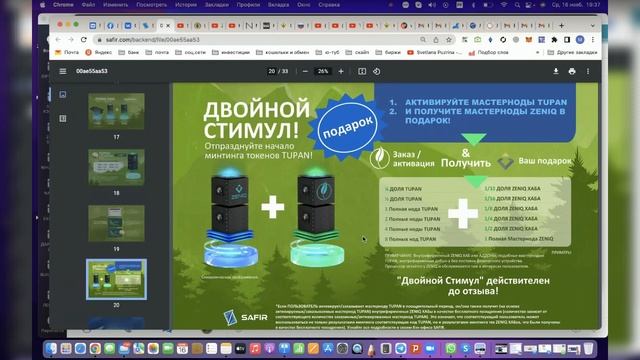Select page 19 thumbnail

116,223
